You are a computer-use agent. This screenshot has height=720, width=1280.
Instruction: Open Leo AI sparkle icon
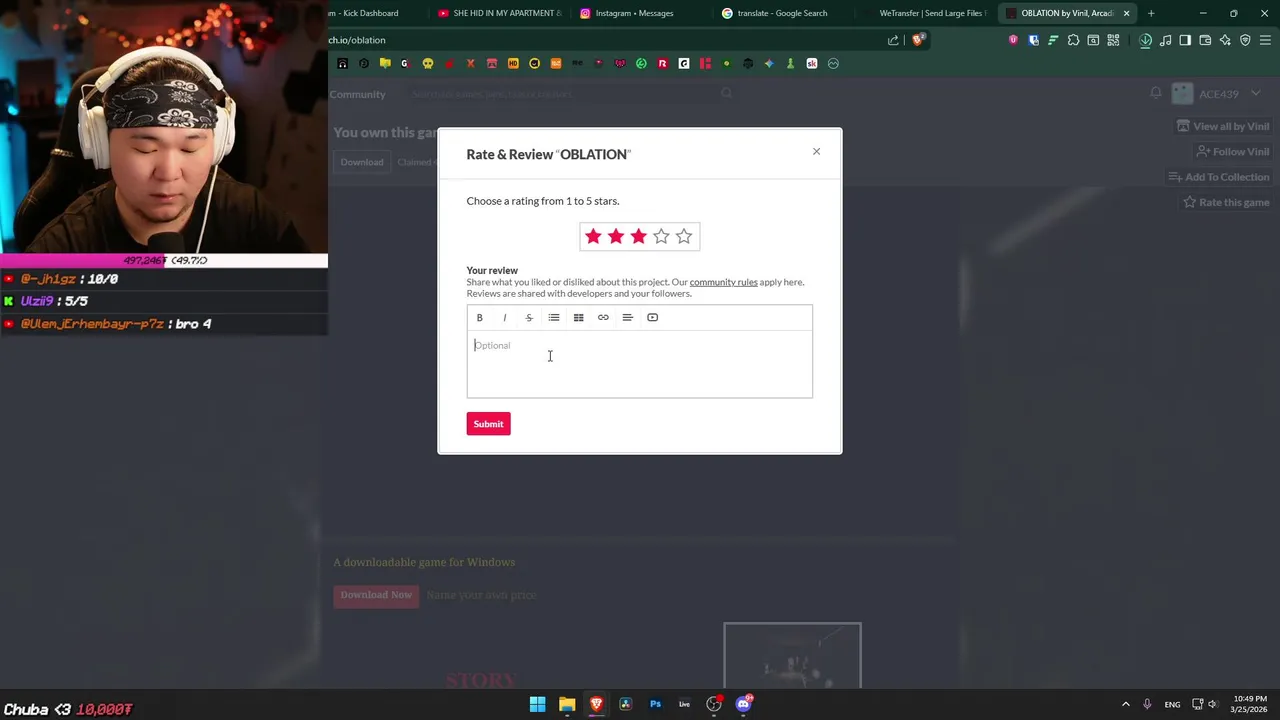point(1225,40)
